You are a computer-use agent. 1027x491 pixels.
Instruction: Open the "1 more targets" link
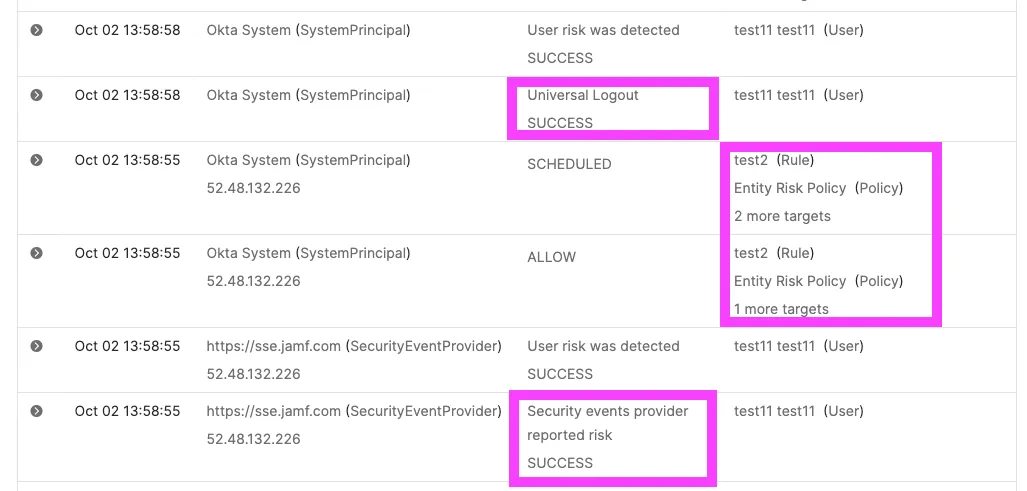click(x=781, y=309)
